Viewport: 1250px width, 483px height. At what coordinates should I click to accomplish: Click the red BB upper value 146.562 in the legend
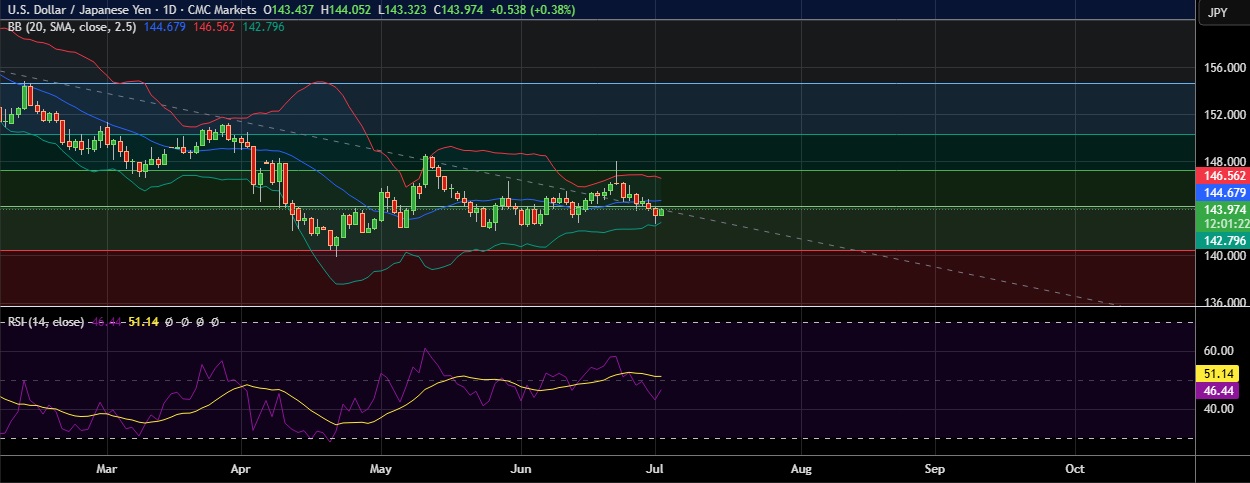coord(213,26)
